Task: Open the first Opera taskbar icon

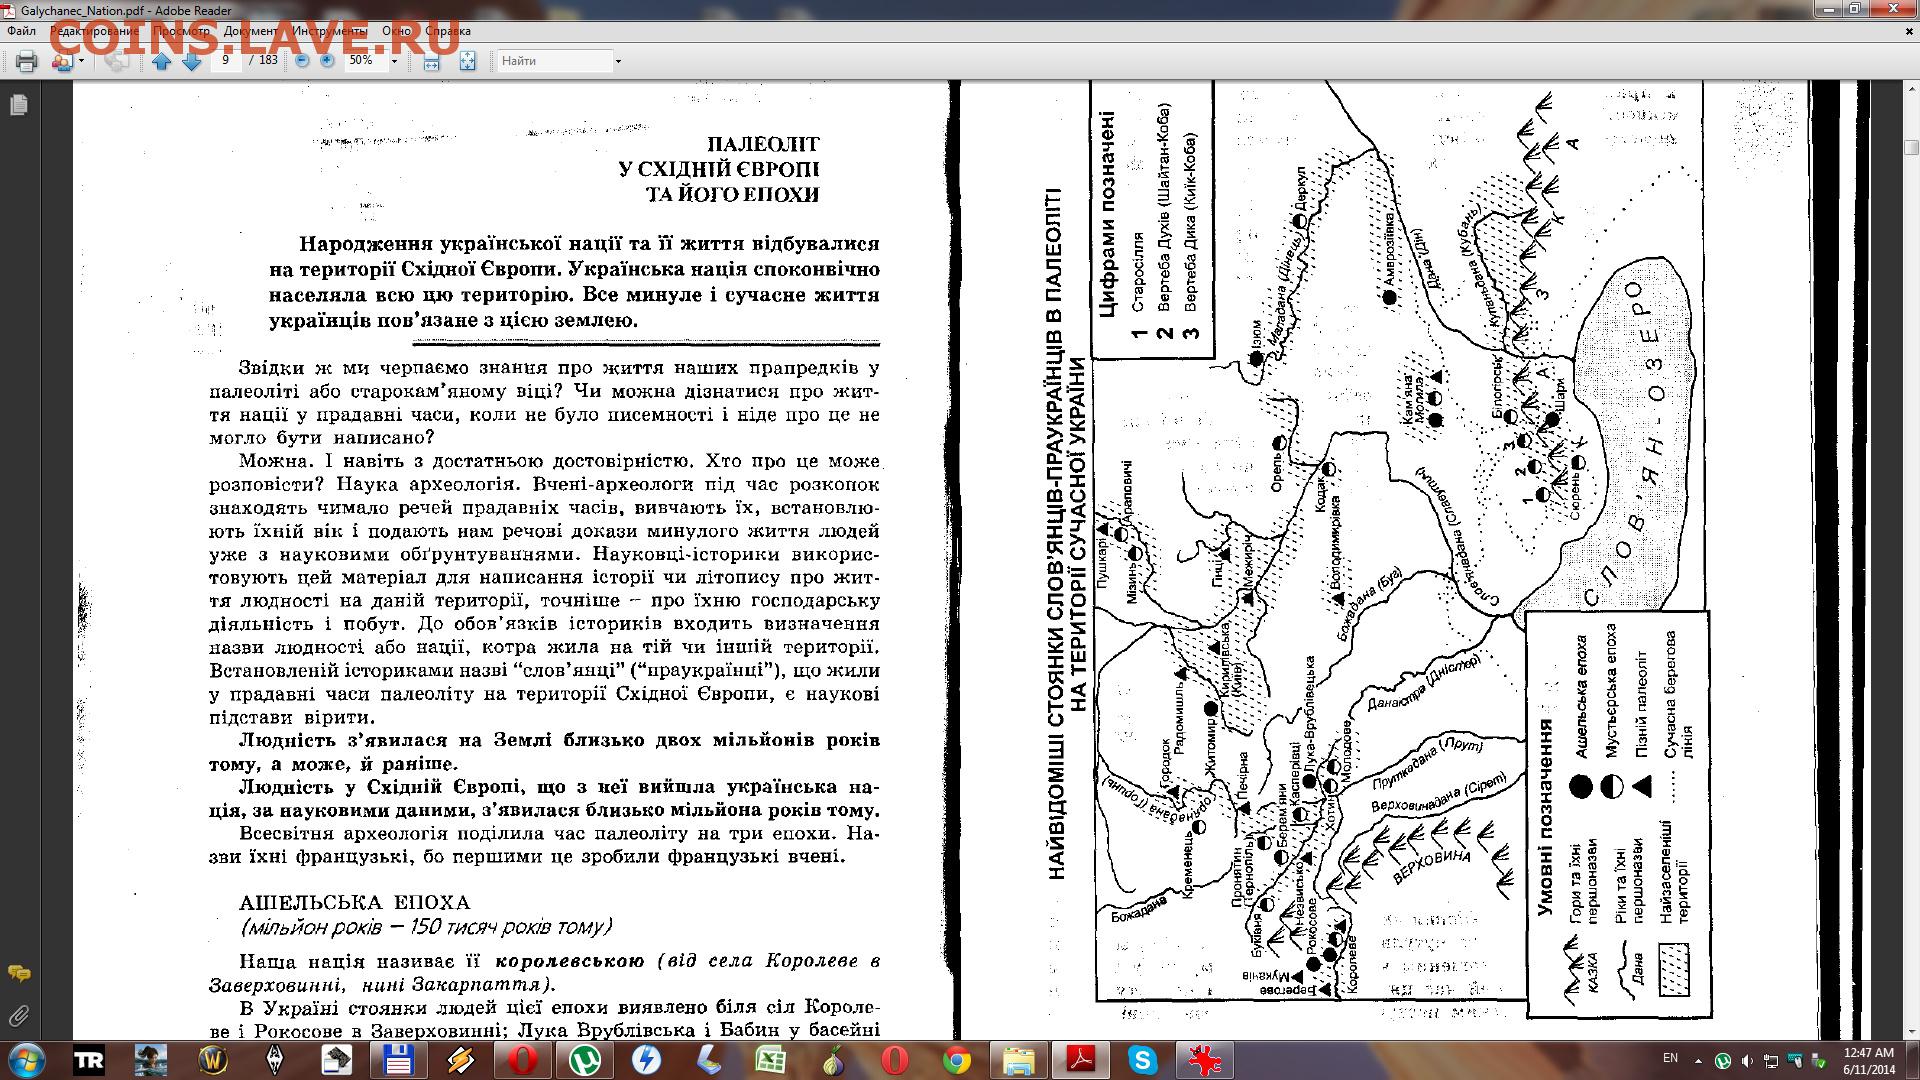Action: [523, 1061]
